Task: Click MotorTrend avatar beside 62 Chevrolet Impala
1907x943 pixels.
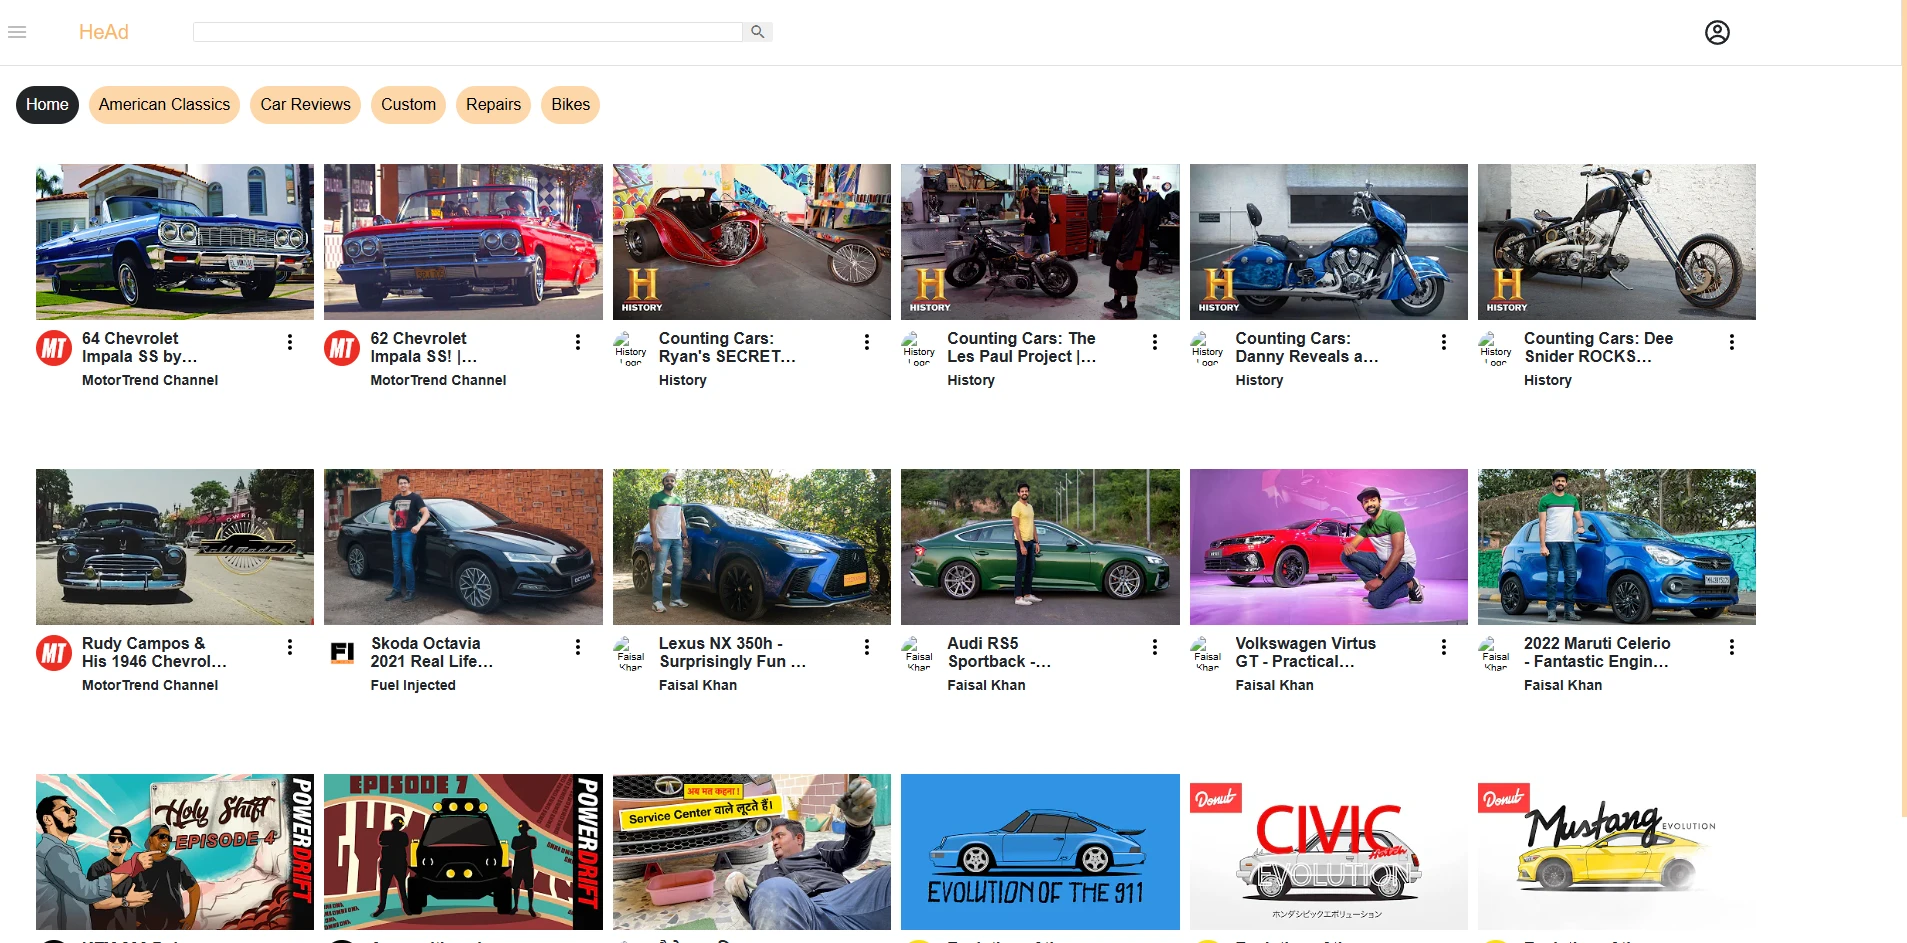Action: [342, 348]
